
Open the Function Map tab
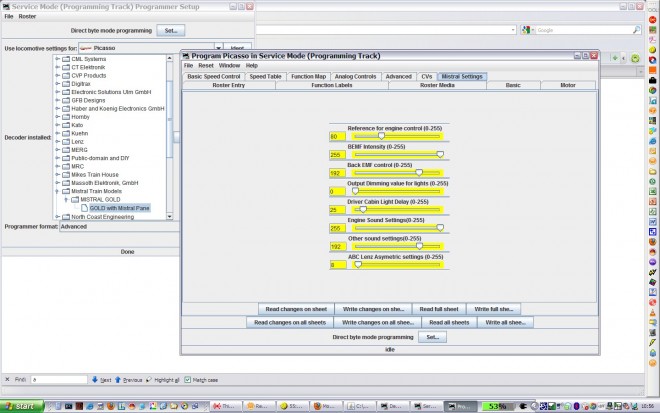tap(309, 77)
